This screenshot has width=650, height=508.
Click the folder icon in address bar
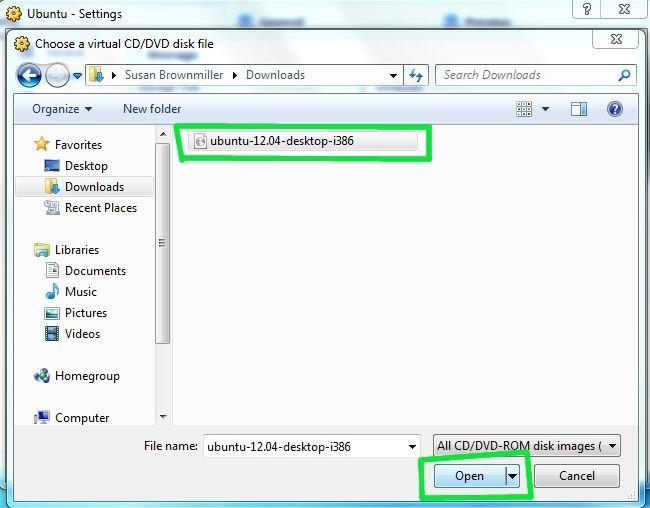click(x=97, y=75)
